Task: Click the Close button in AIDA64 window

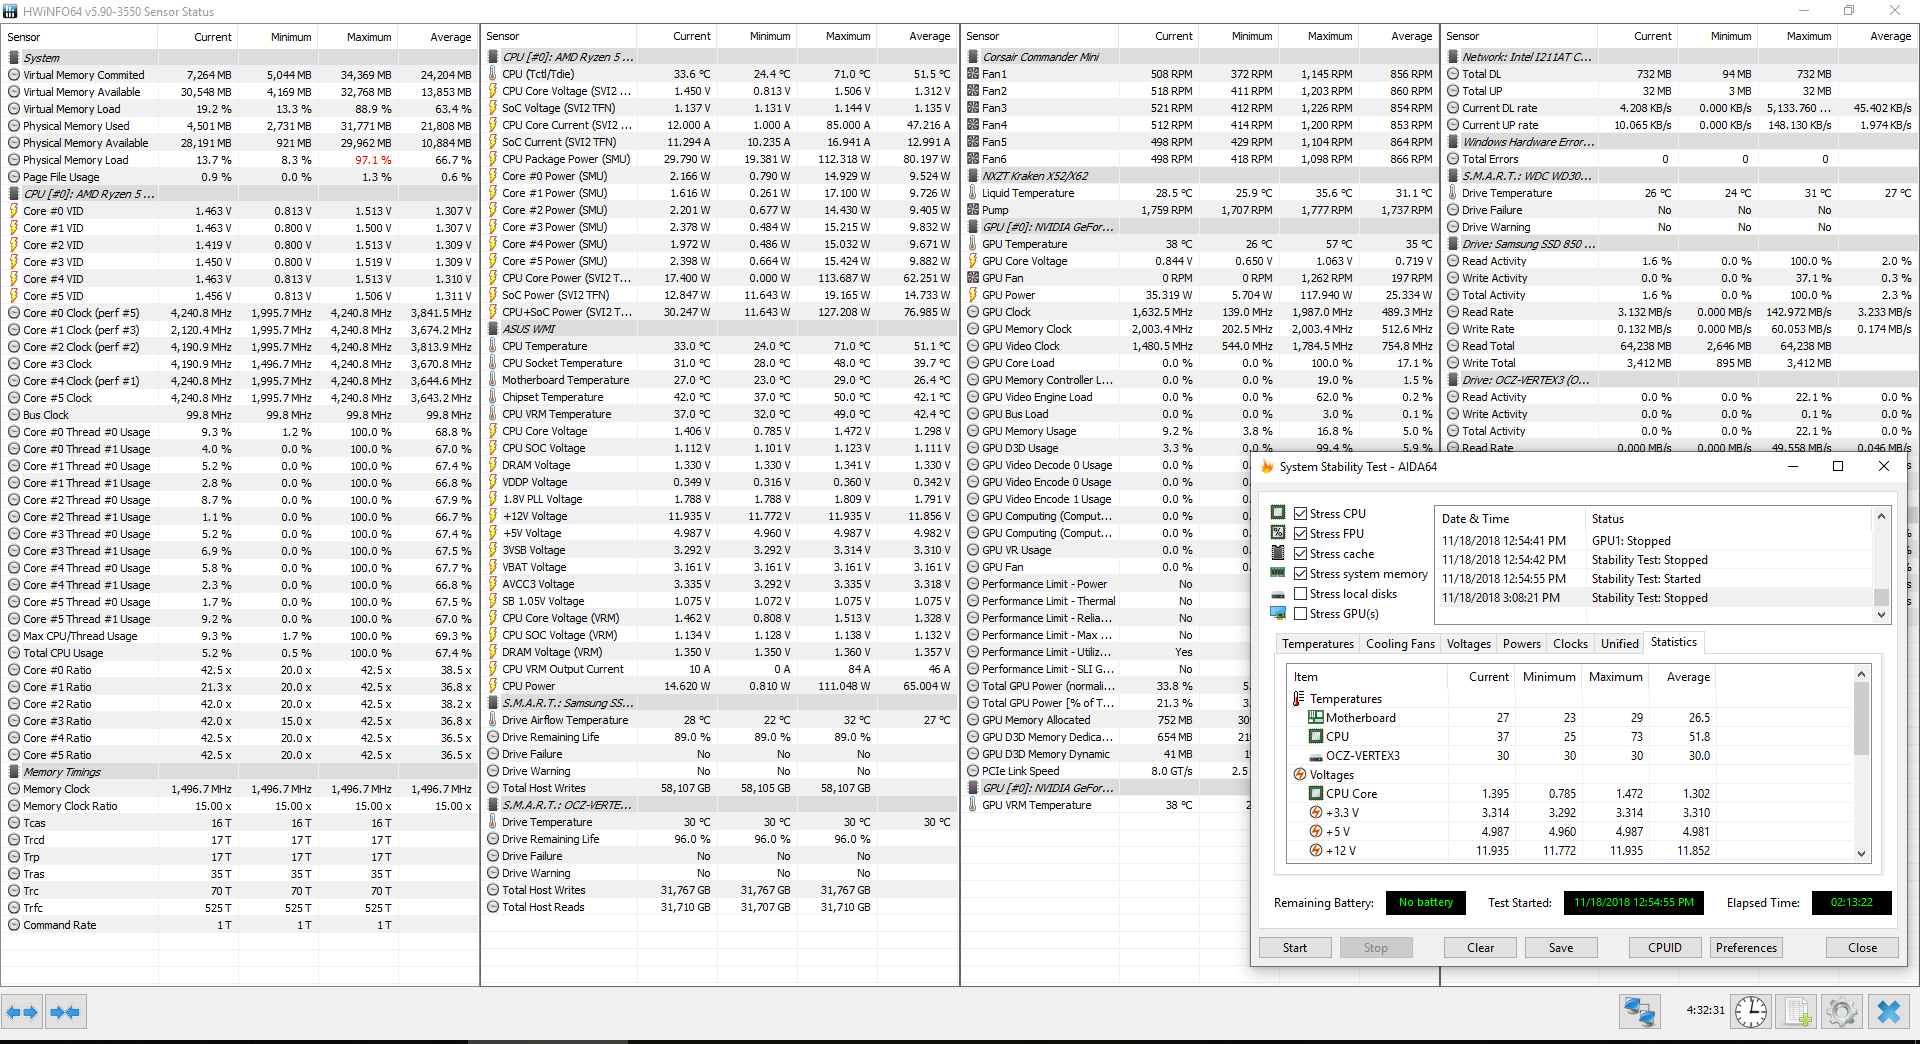Action: (1862, 947)
